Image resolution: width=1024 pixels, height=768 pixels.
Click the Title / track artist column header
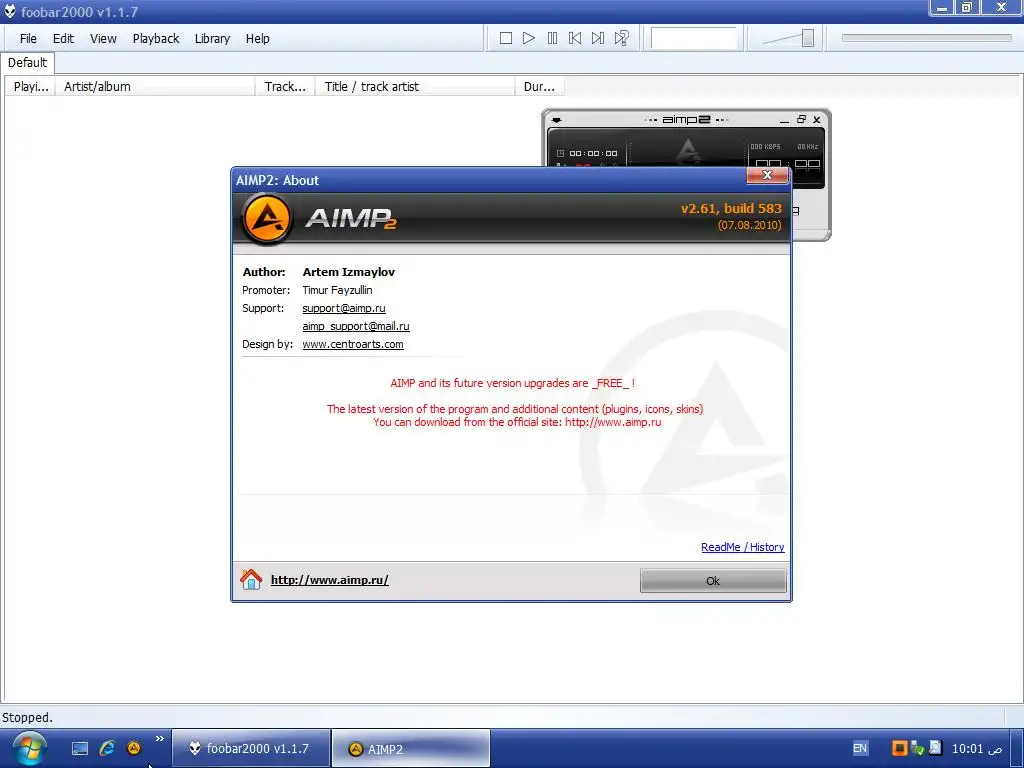pyautogui.click(x=415, y=86)
